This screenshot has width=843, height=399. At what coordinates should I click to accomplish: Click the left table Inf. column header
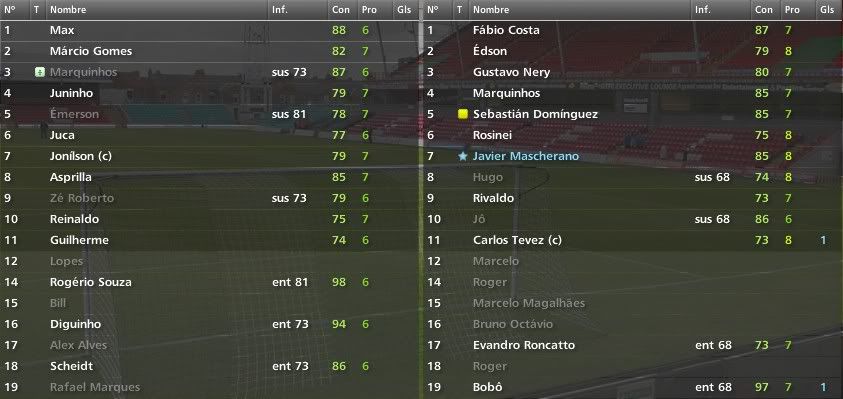[x=280, y=10]
